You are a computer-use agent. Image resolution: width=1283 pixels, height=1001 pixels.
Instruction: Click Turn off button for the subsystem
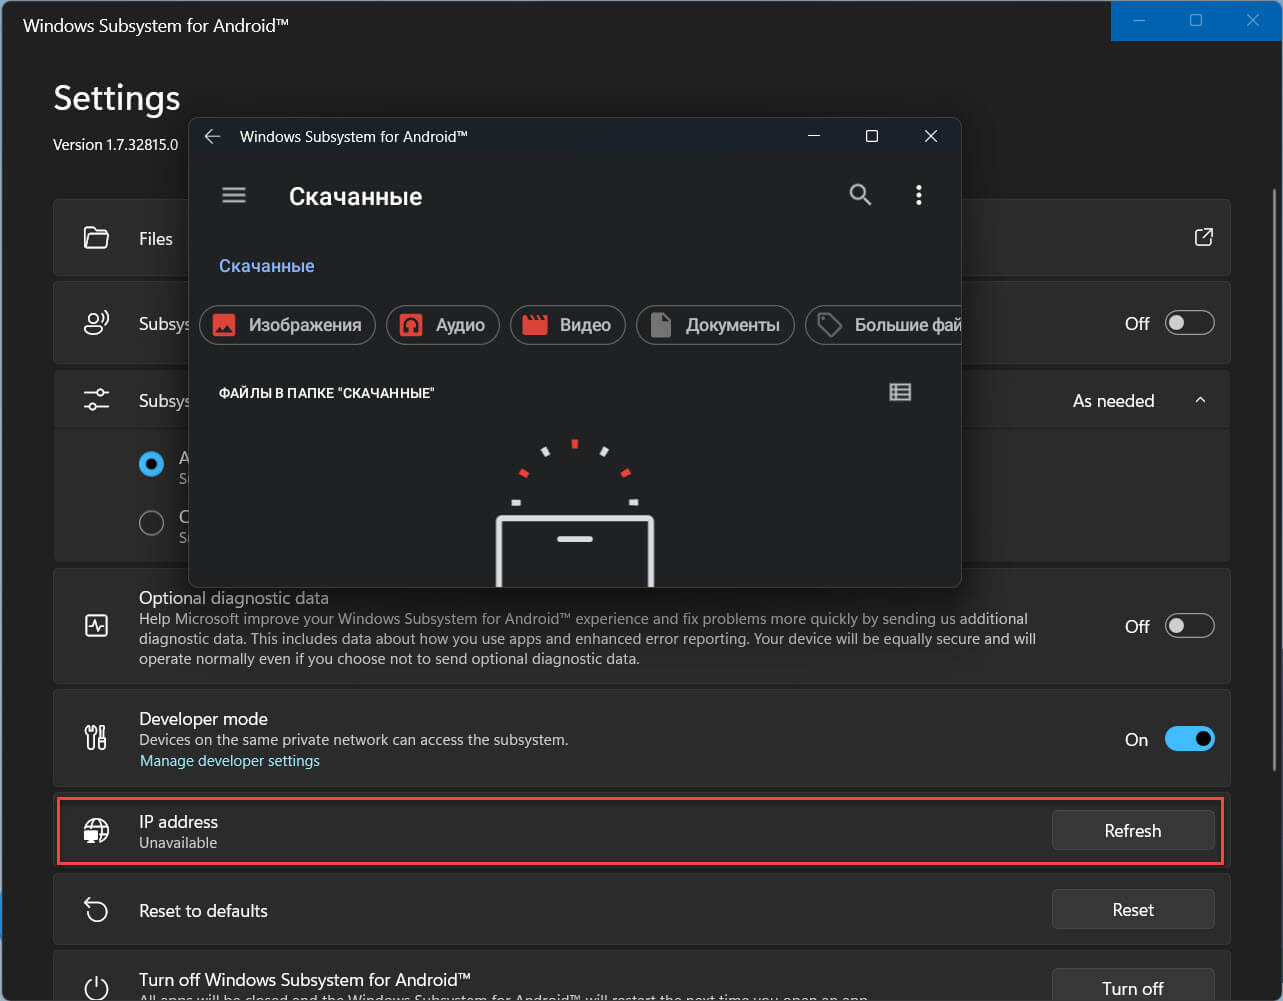tap(1133, 985)
